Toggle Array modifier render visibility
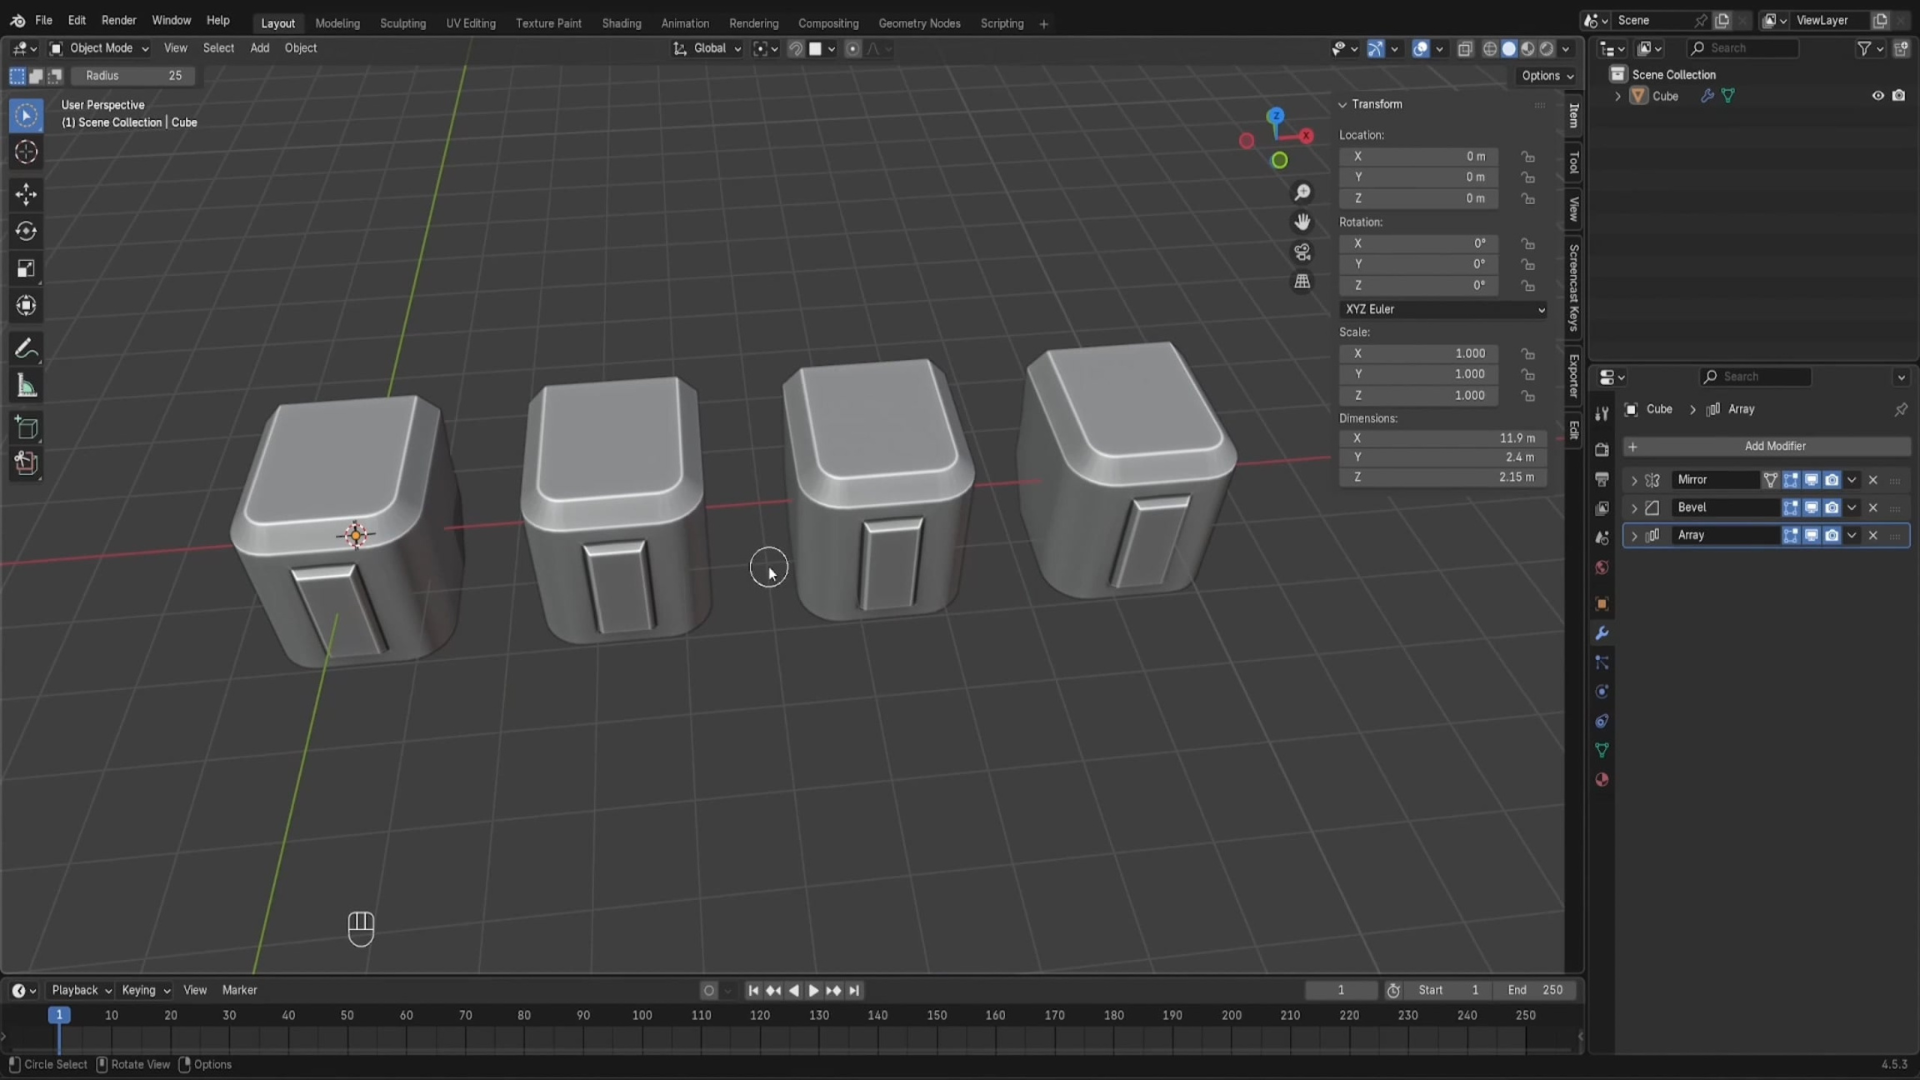 1832,536
